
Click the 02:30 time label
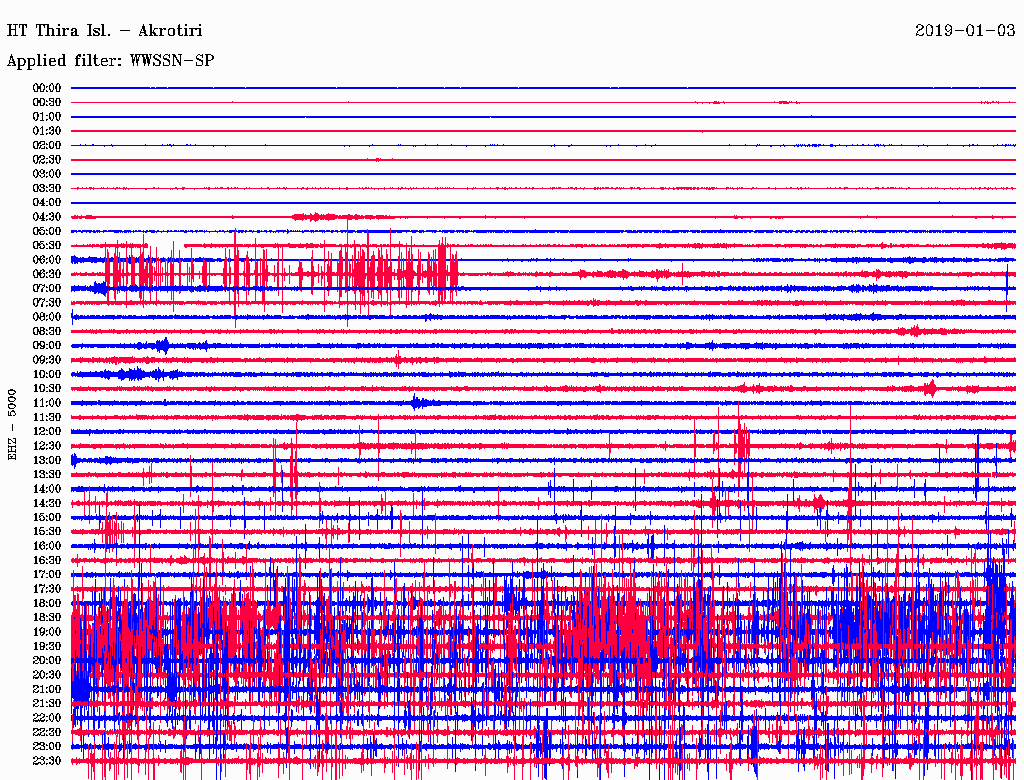click(47, 159)
